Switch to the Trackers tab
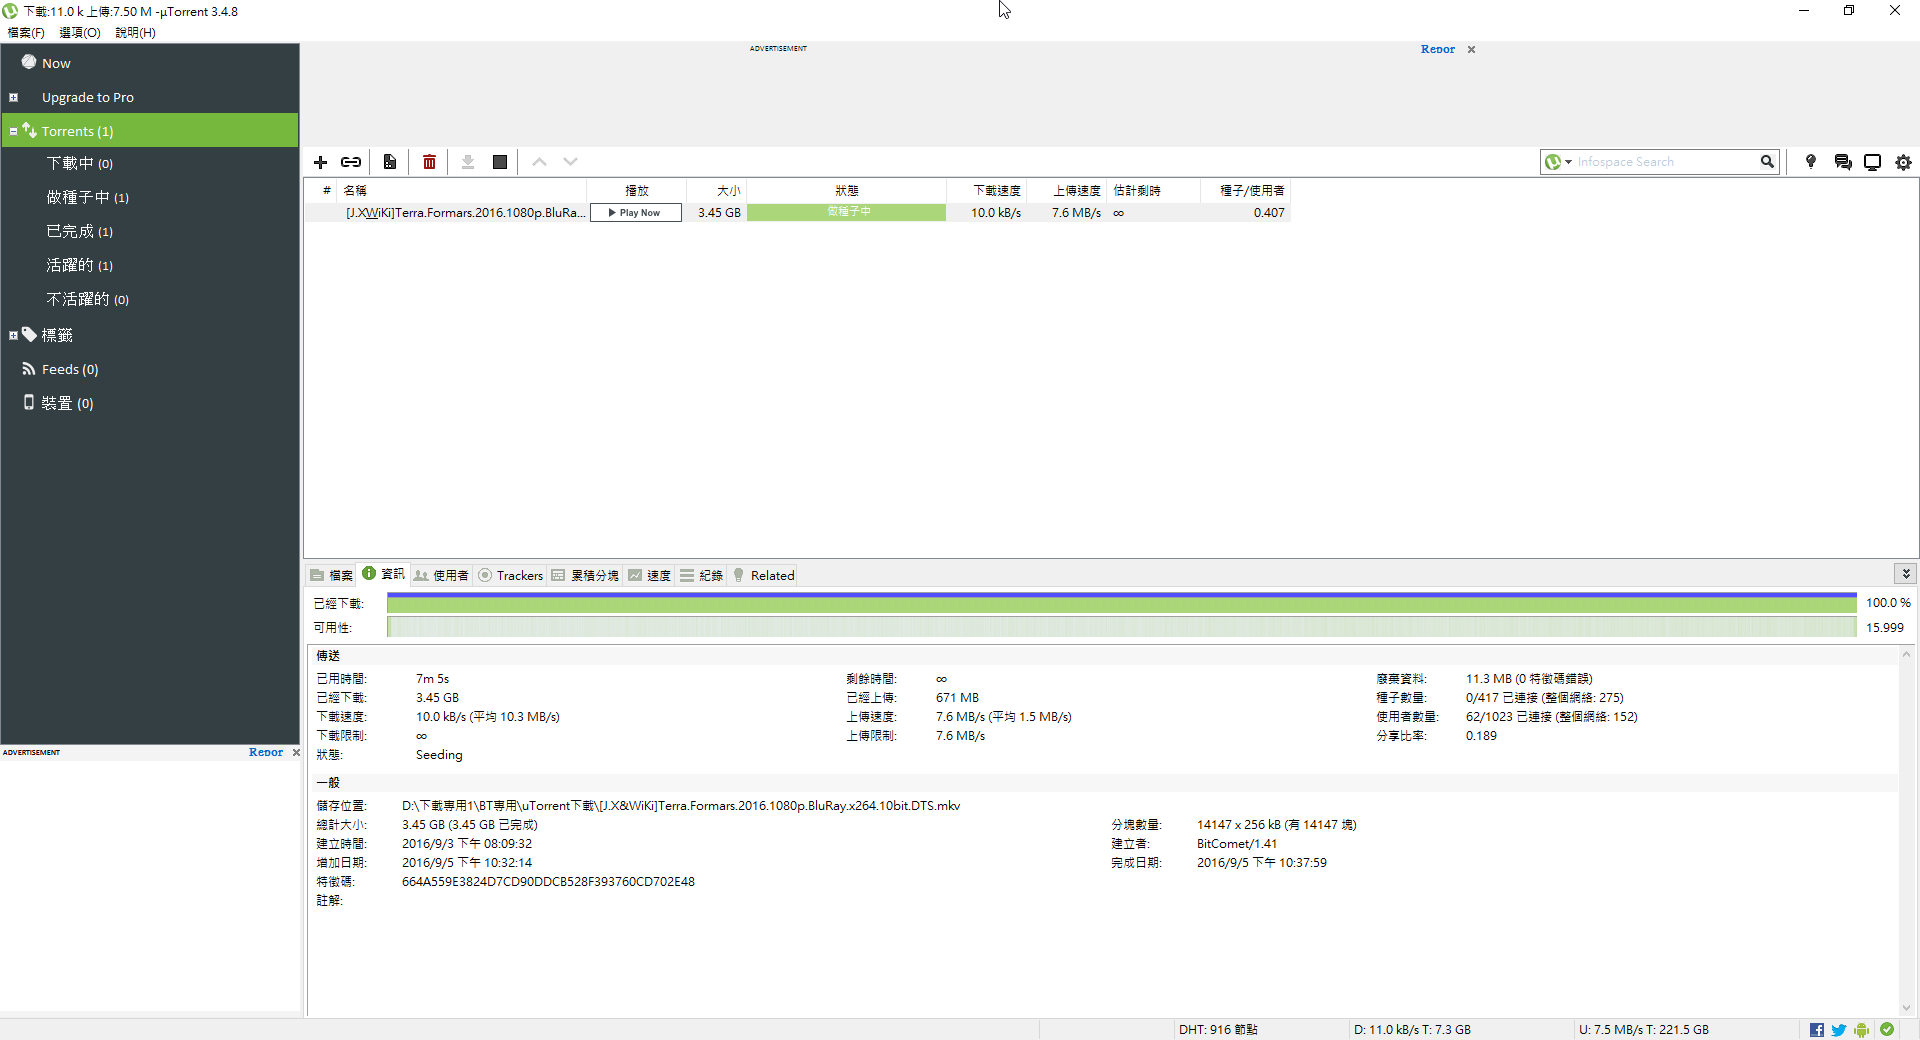 pyautogui.click(x=511, y=575)
